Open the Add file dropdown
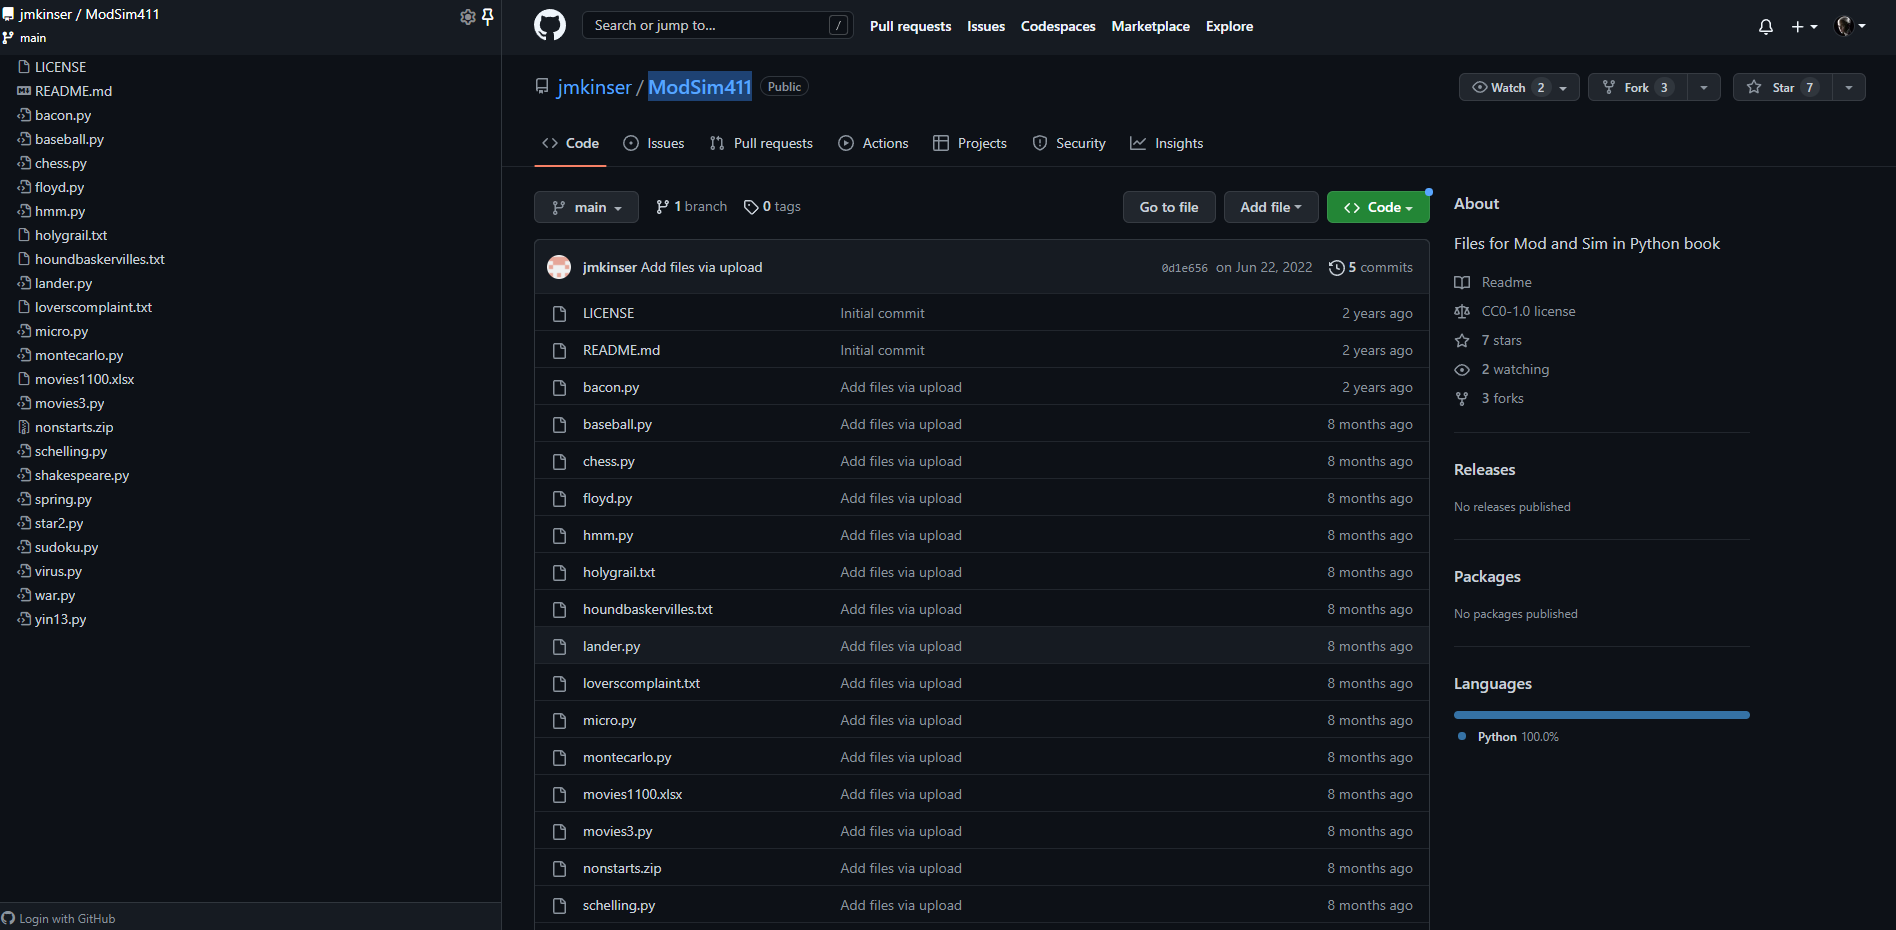Image resolution: width=1896 pixels, height=930 pixels. (x=1271, y=207)
